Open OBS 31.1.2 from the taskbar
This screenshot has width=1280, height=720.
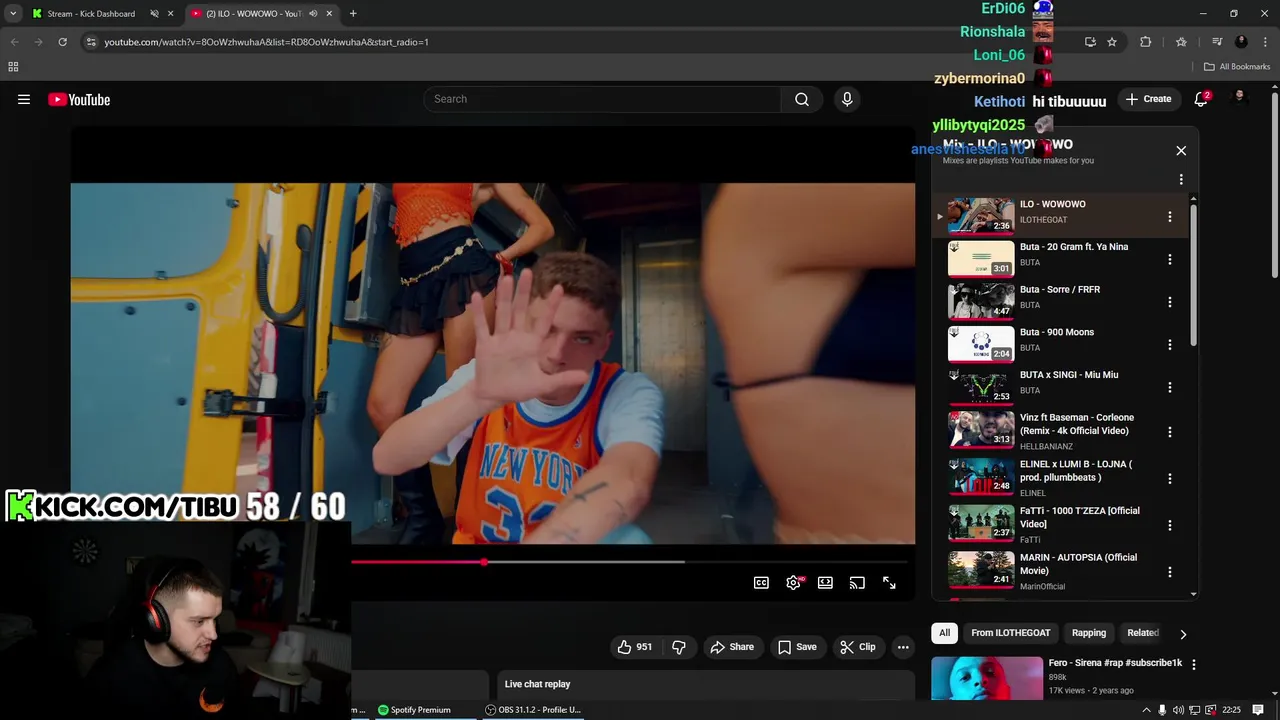(x=533, y=710)
